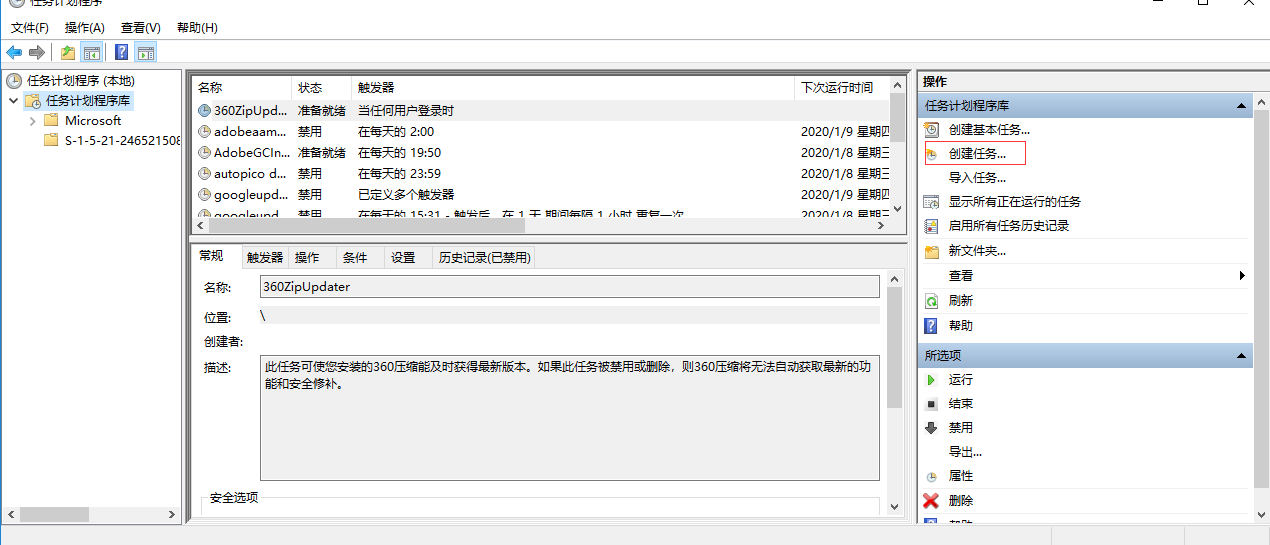Image resolution: width=1270 pixels, height=545 pixels.
Task: Open the 帮助(H) menu
Action: [197, 28]
